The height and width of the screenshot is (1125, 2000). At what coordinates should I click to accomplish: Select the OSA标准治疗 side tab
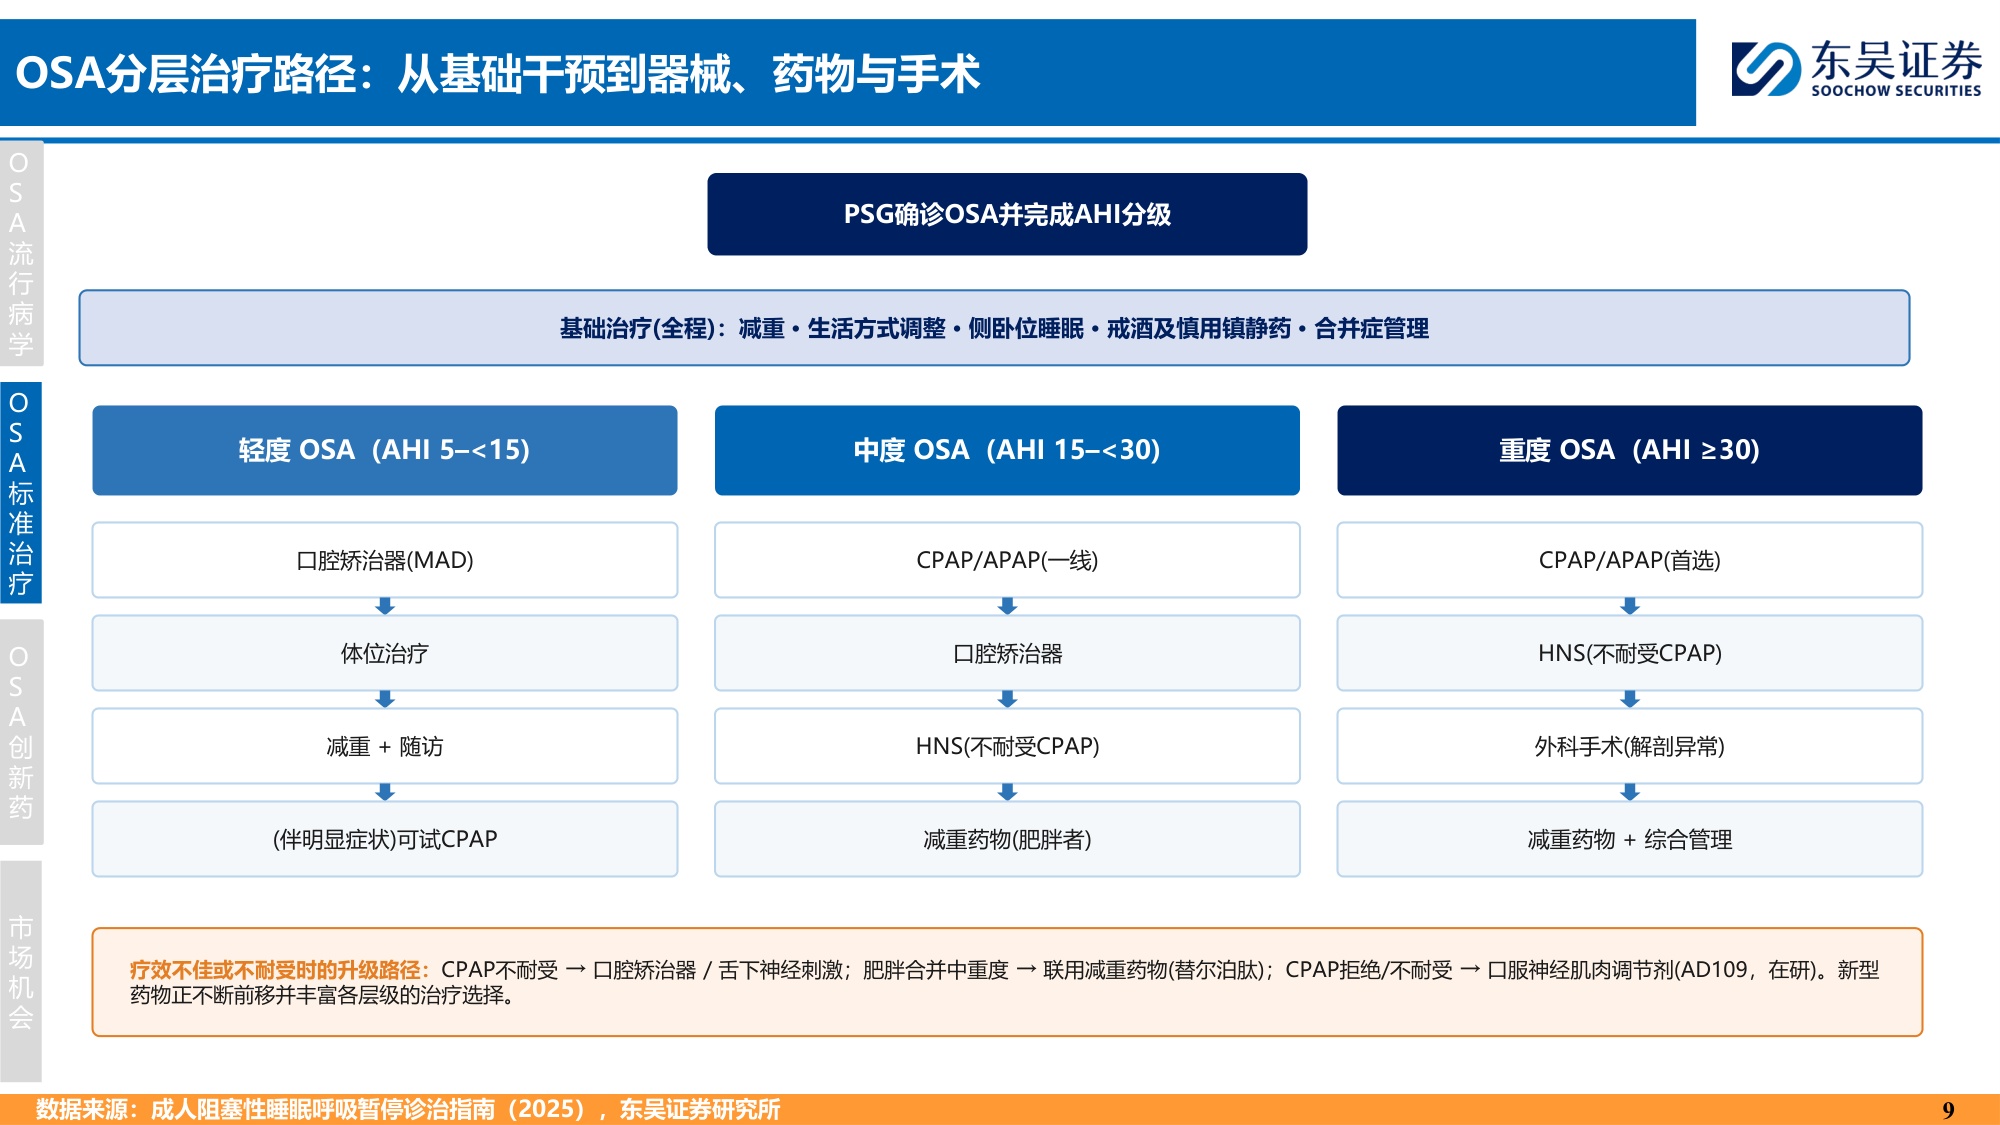coord(21,492)
